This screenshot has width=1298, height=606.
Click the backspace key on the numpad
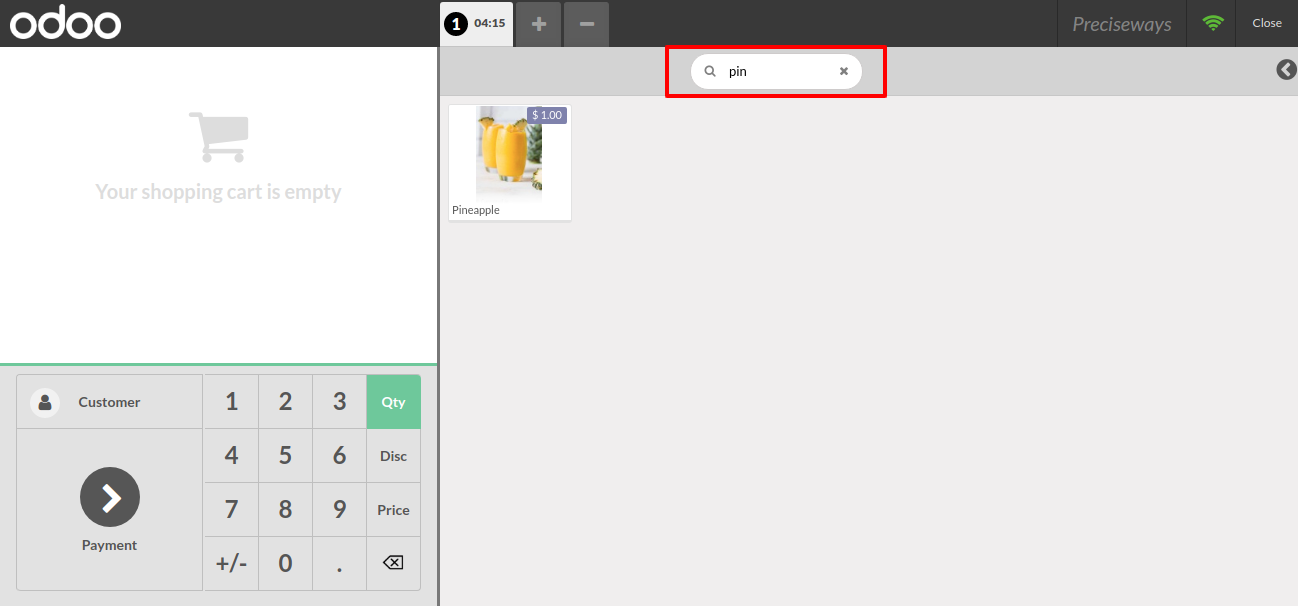pos(393,563)
